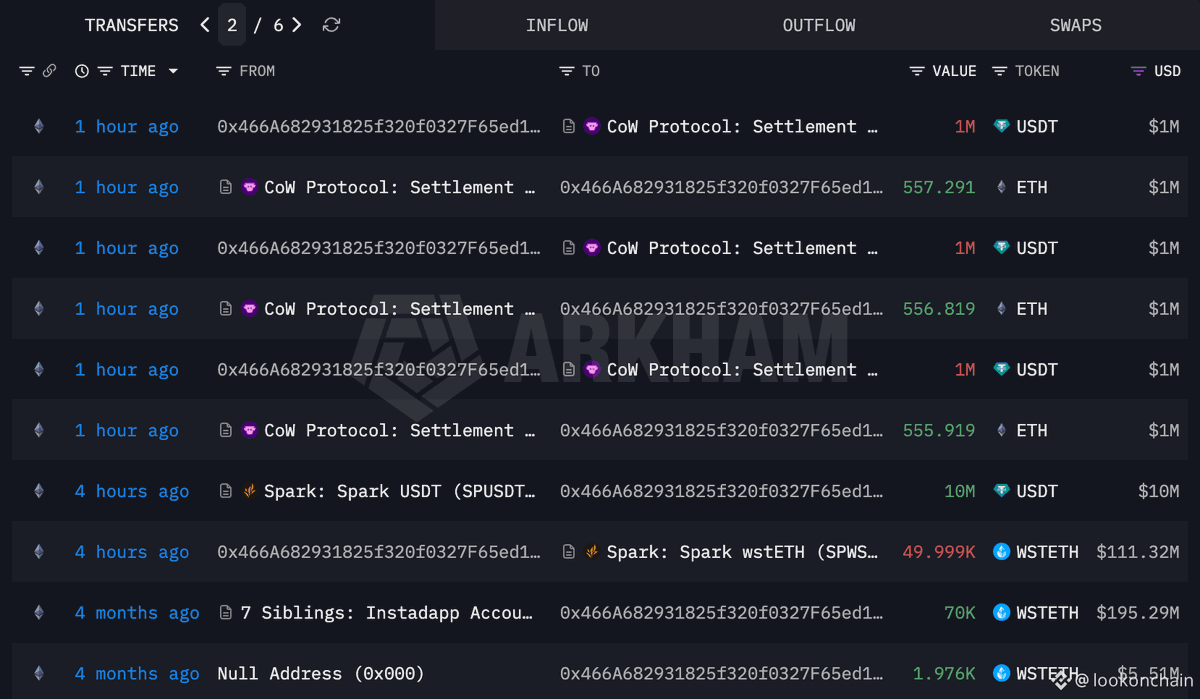Go to previous transfers page
Image resolution: width=1200 pixels, height=699 pixels.
tap(205, 25)
